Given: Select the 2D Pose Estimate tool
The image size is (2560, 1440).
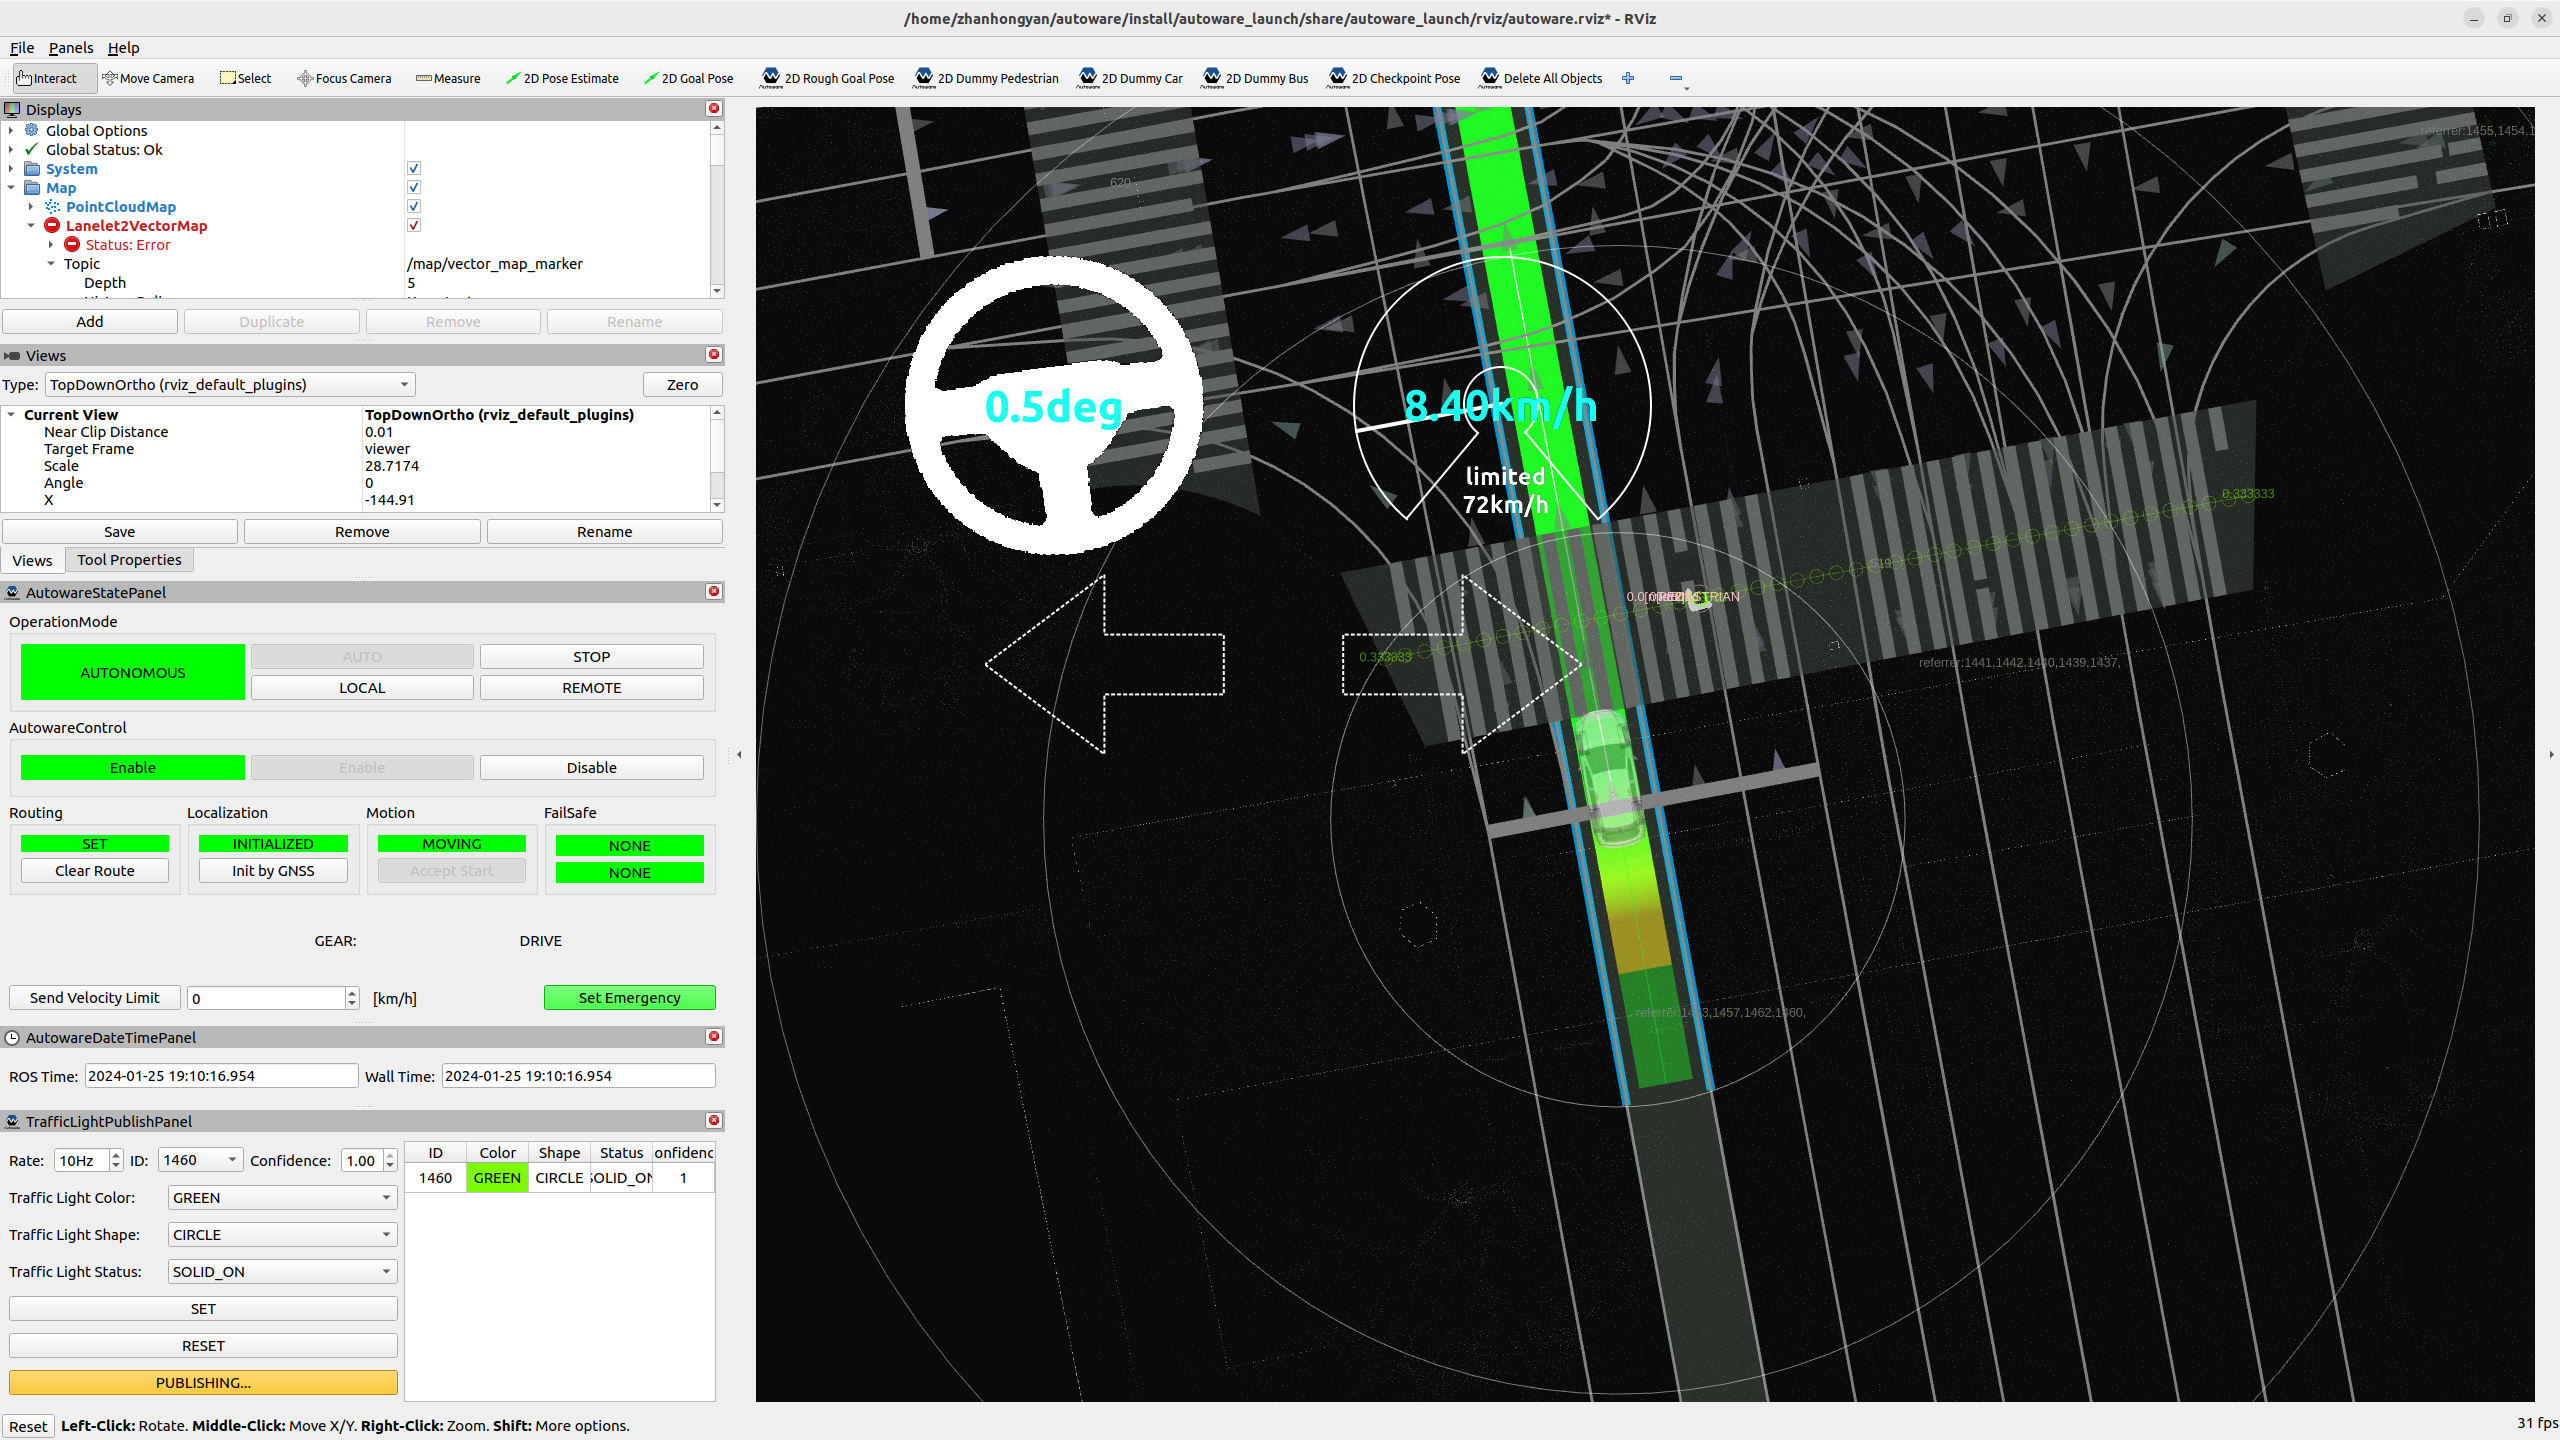Looking at the screenshot, I should click(x=562, y=78).
